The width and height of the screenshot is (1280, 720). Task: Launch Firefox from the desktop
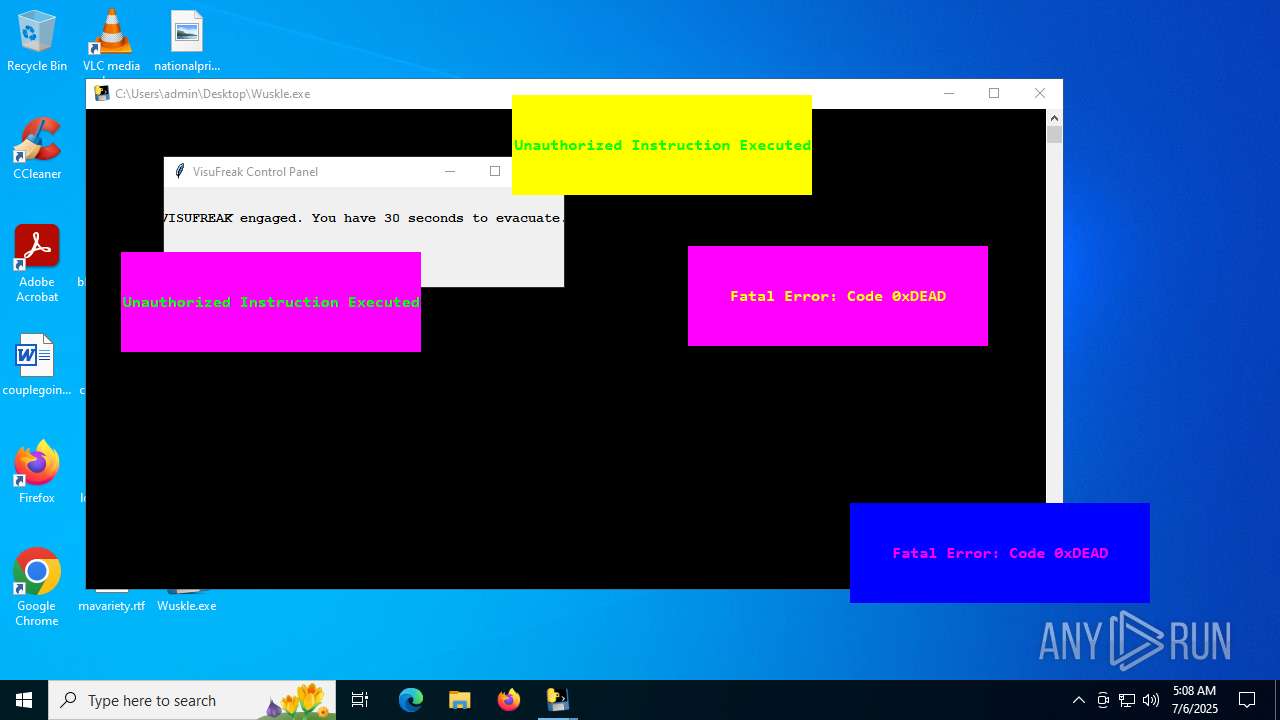pos(37,472)
